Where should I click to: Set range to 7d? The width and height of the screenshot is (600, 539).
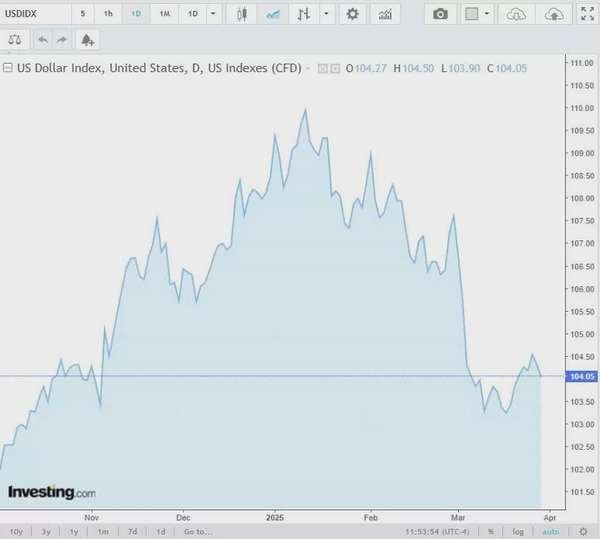coord(132,532)
